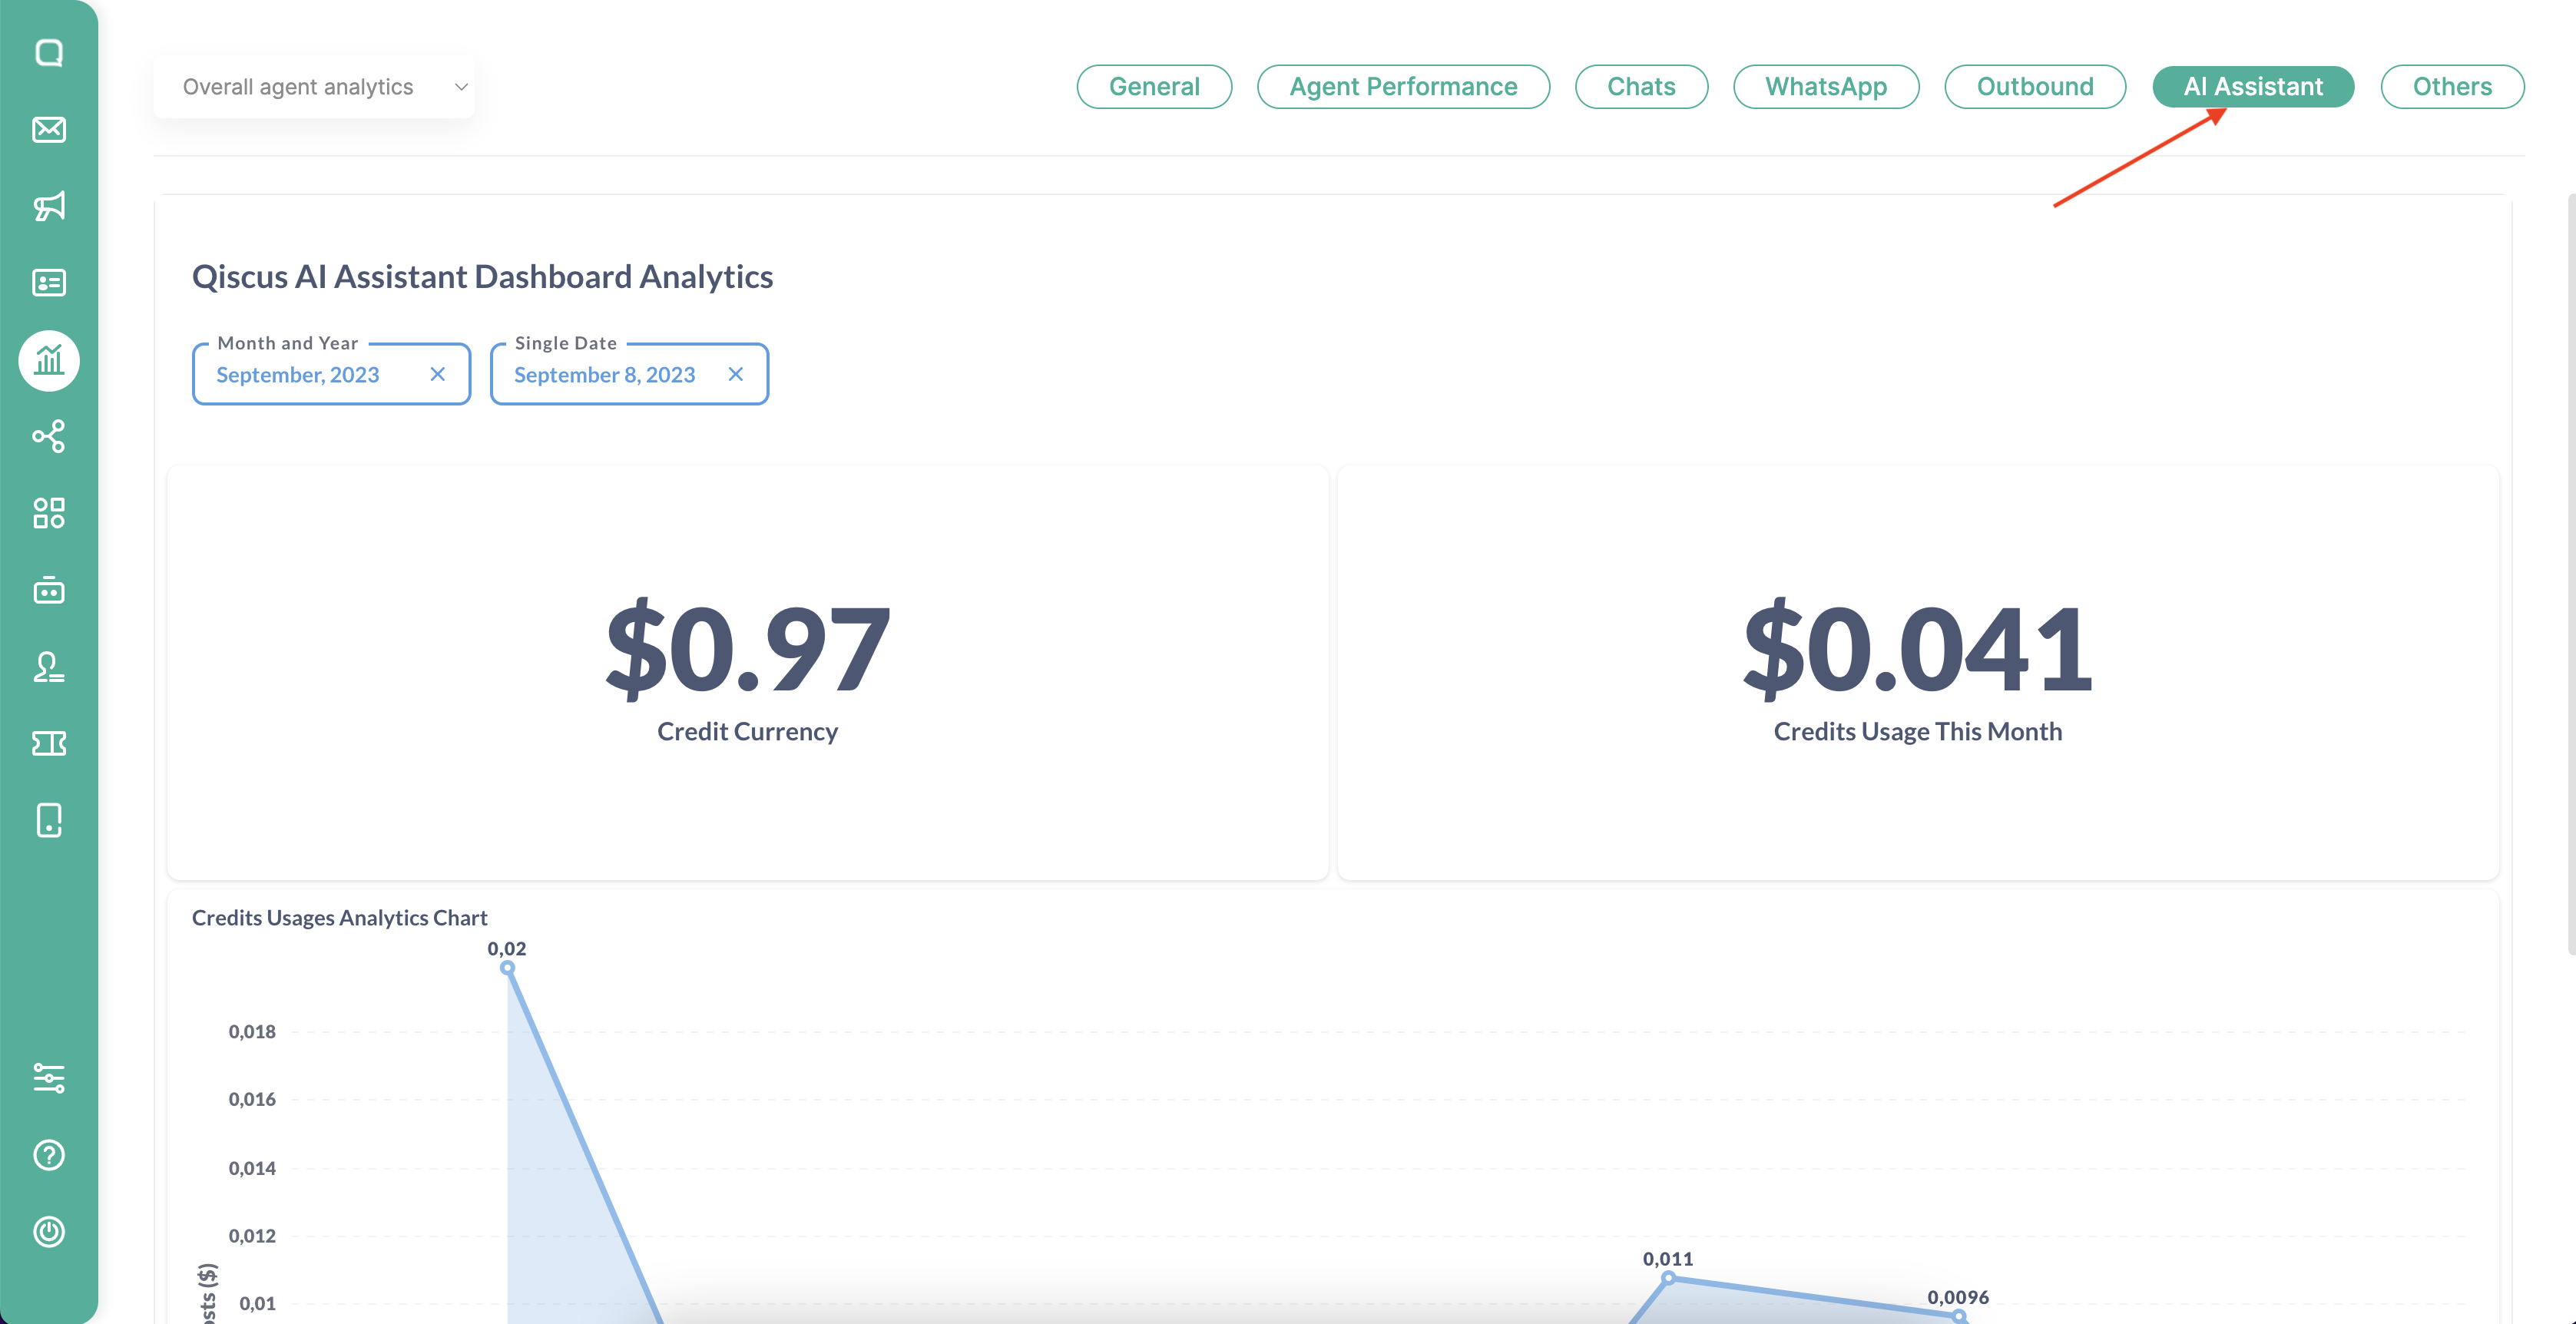Open the chatbot robot sidebar icon
2576x1324 pixels.
[x=49, y=590]
